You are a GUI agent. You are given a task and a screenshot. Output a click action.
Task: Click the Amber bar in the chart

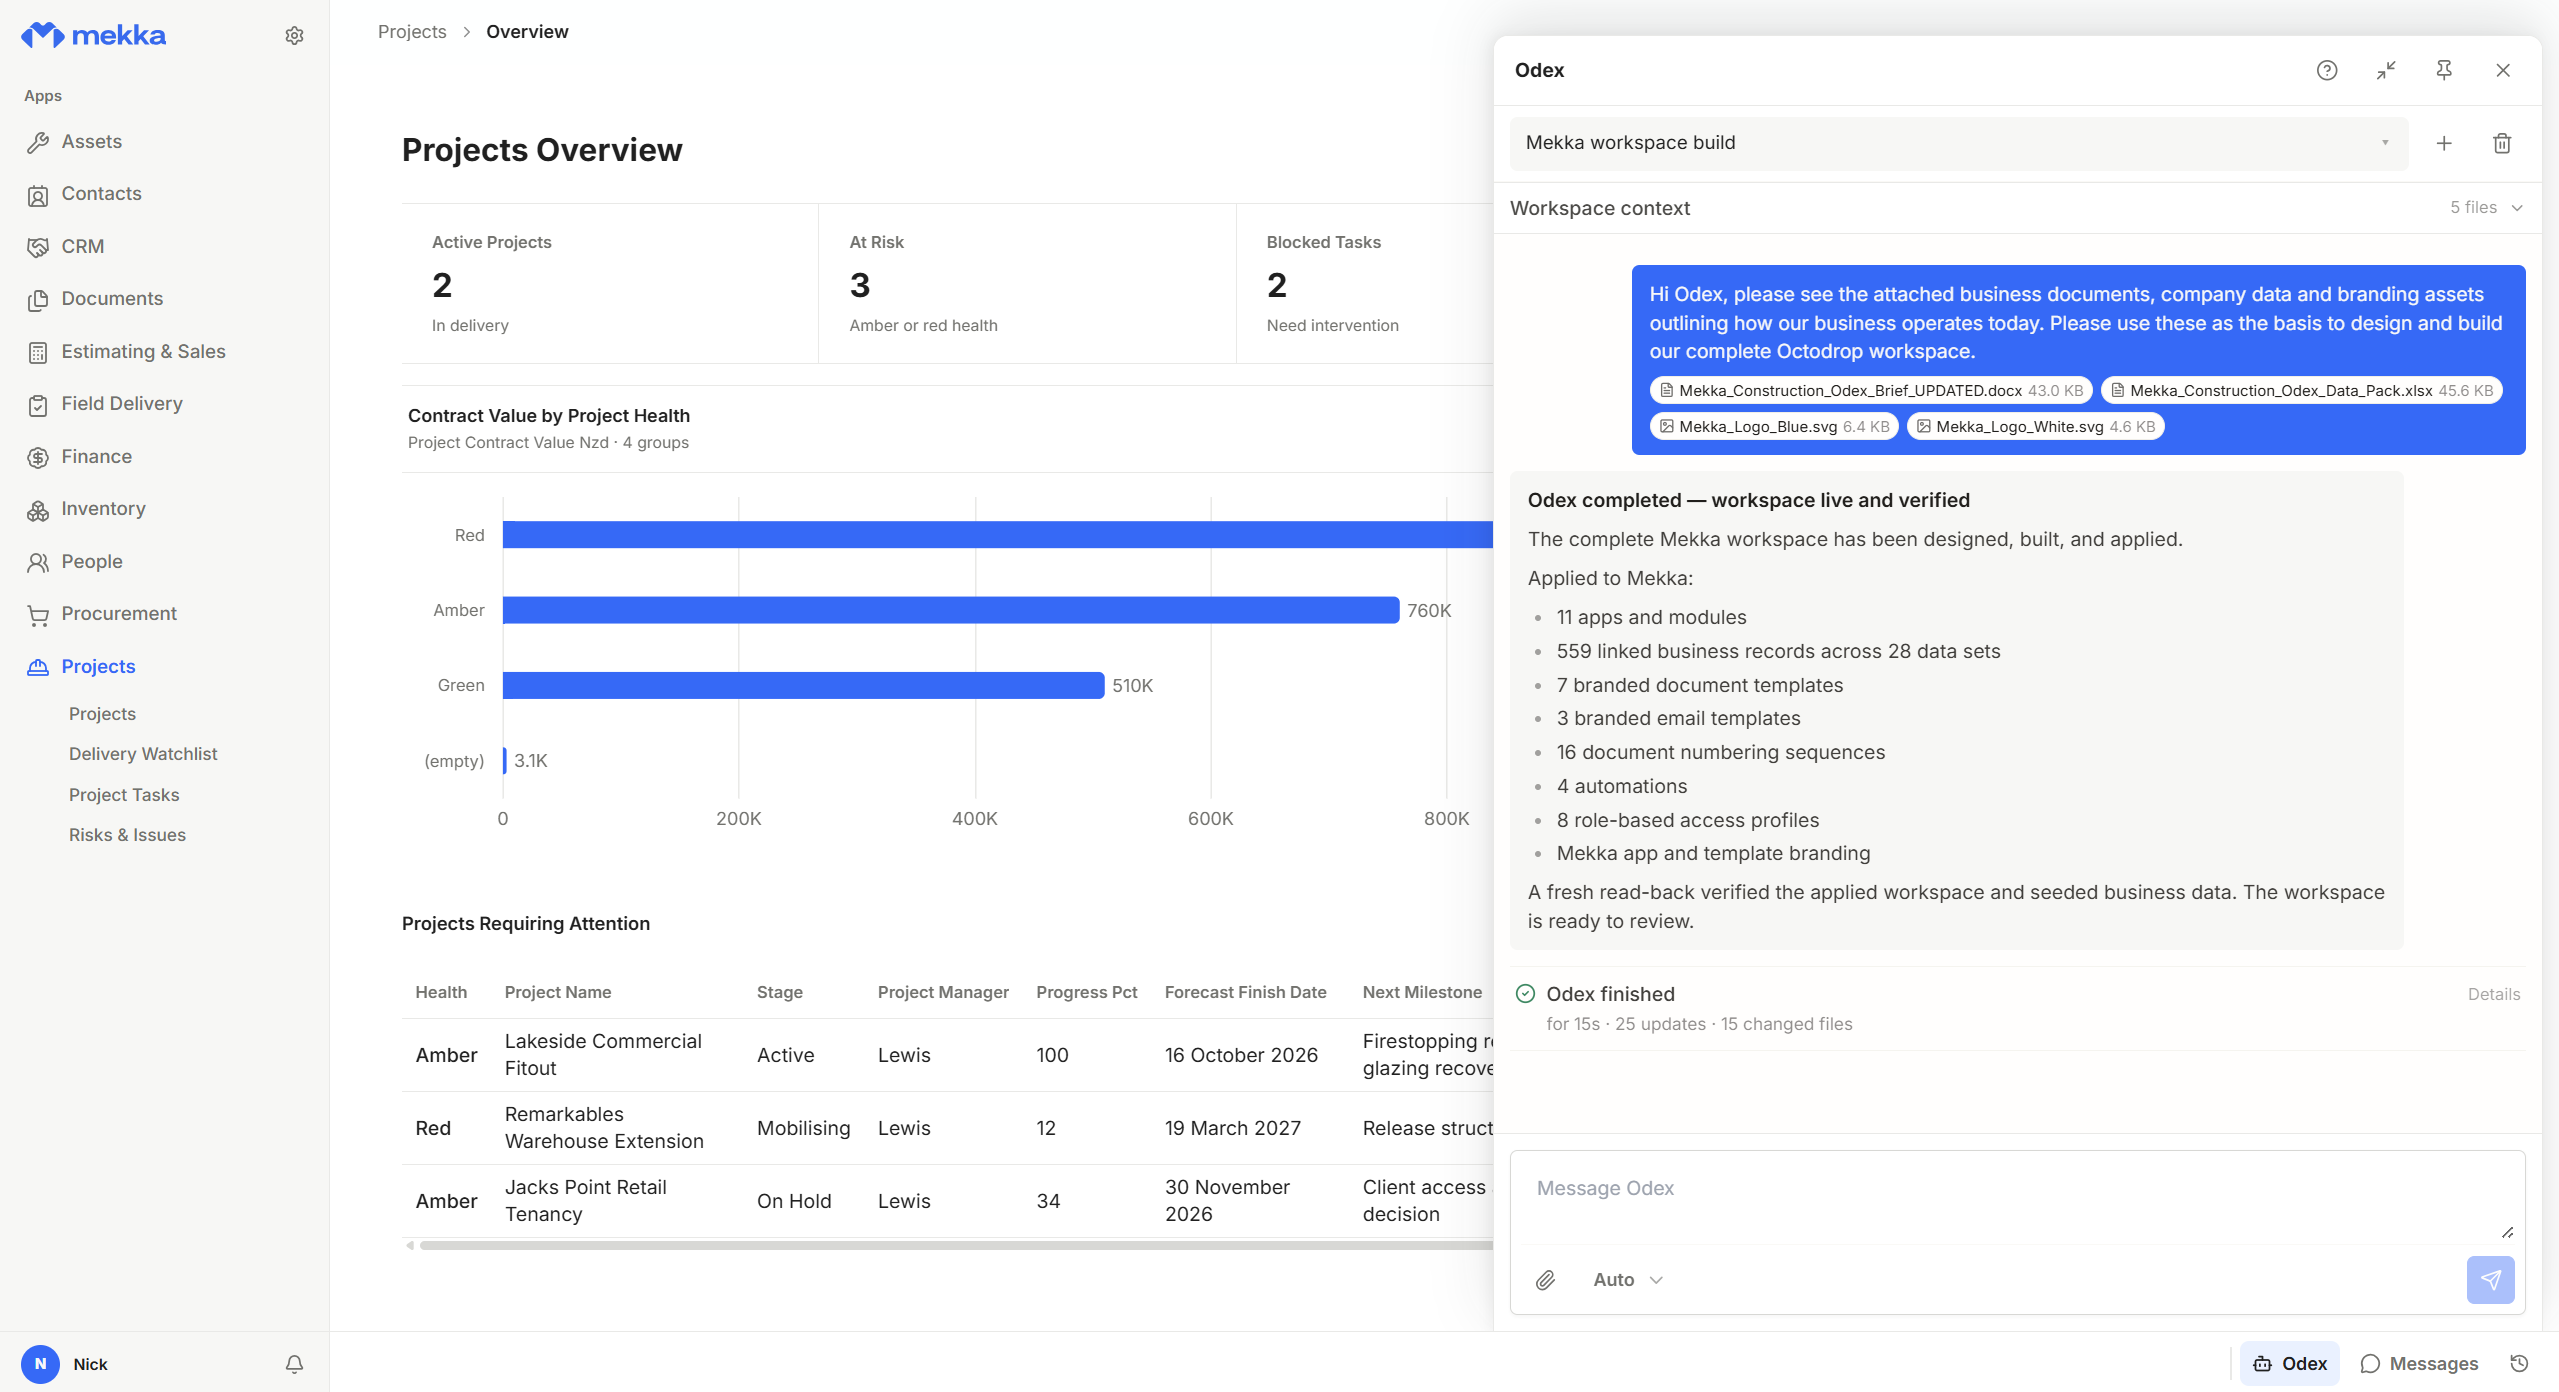(950, 610)
